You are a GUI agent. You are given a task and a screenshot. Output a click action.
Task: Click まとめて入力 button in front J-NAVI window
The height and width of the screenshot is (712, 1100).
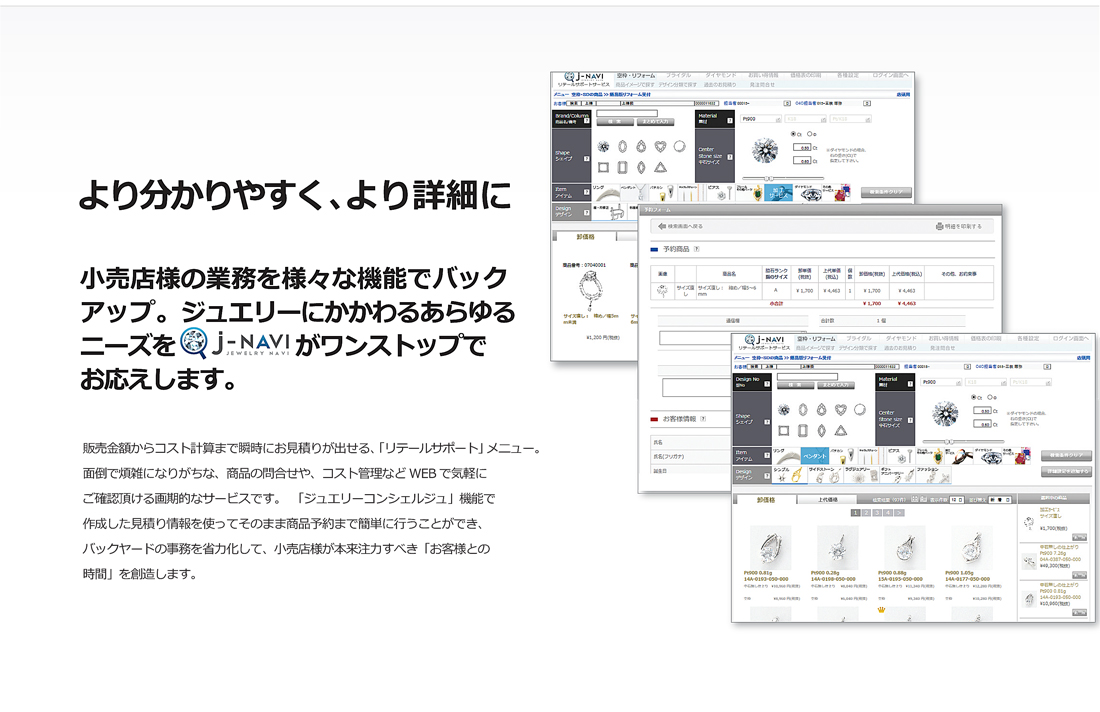pos(836,384)
